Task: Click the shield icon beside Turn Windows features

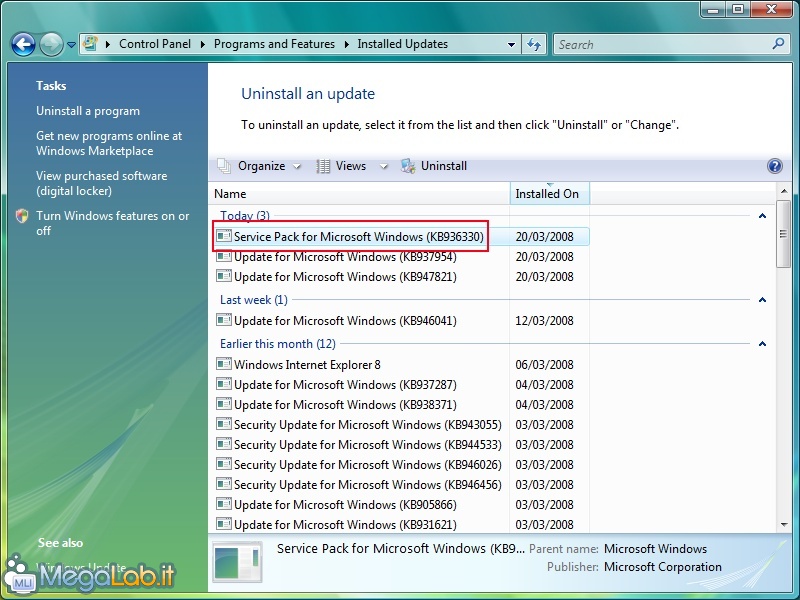Action: tap(22, 216)
